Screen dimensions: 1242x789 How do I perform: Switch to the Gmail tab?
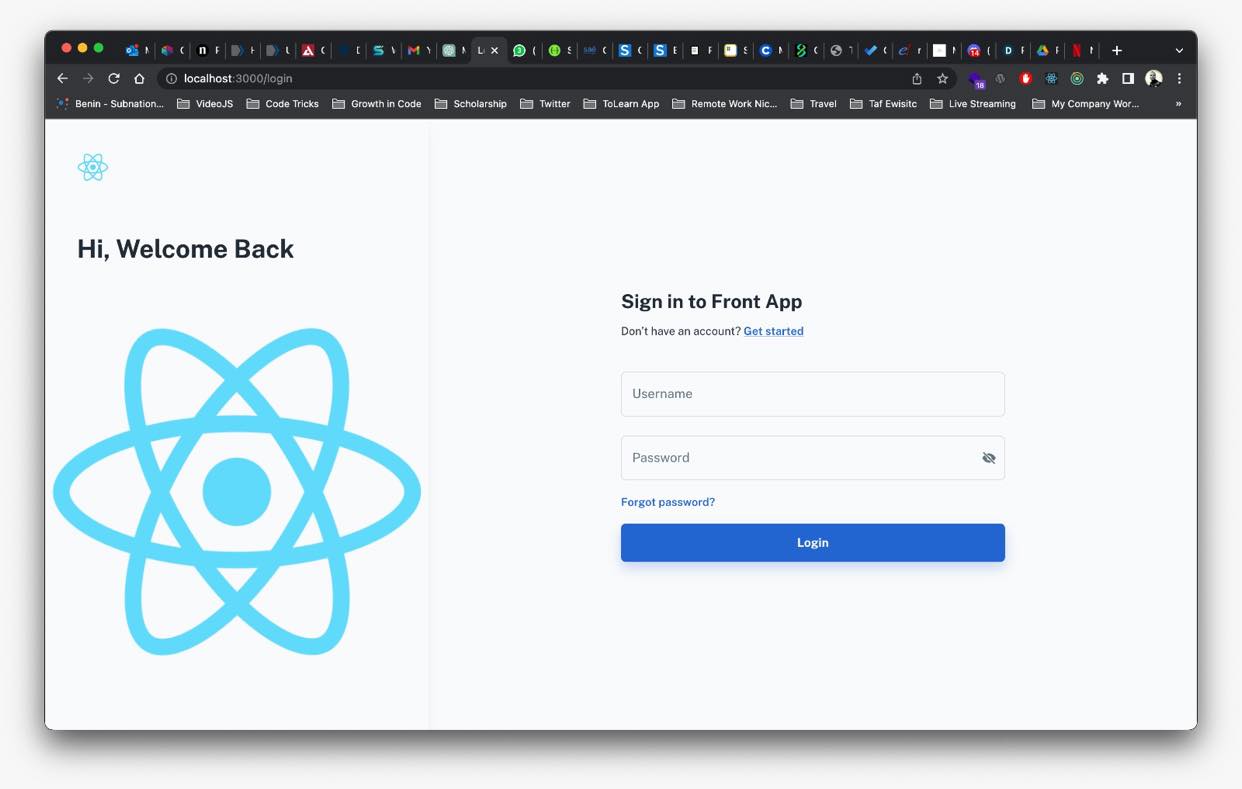click(418, 50)
